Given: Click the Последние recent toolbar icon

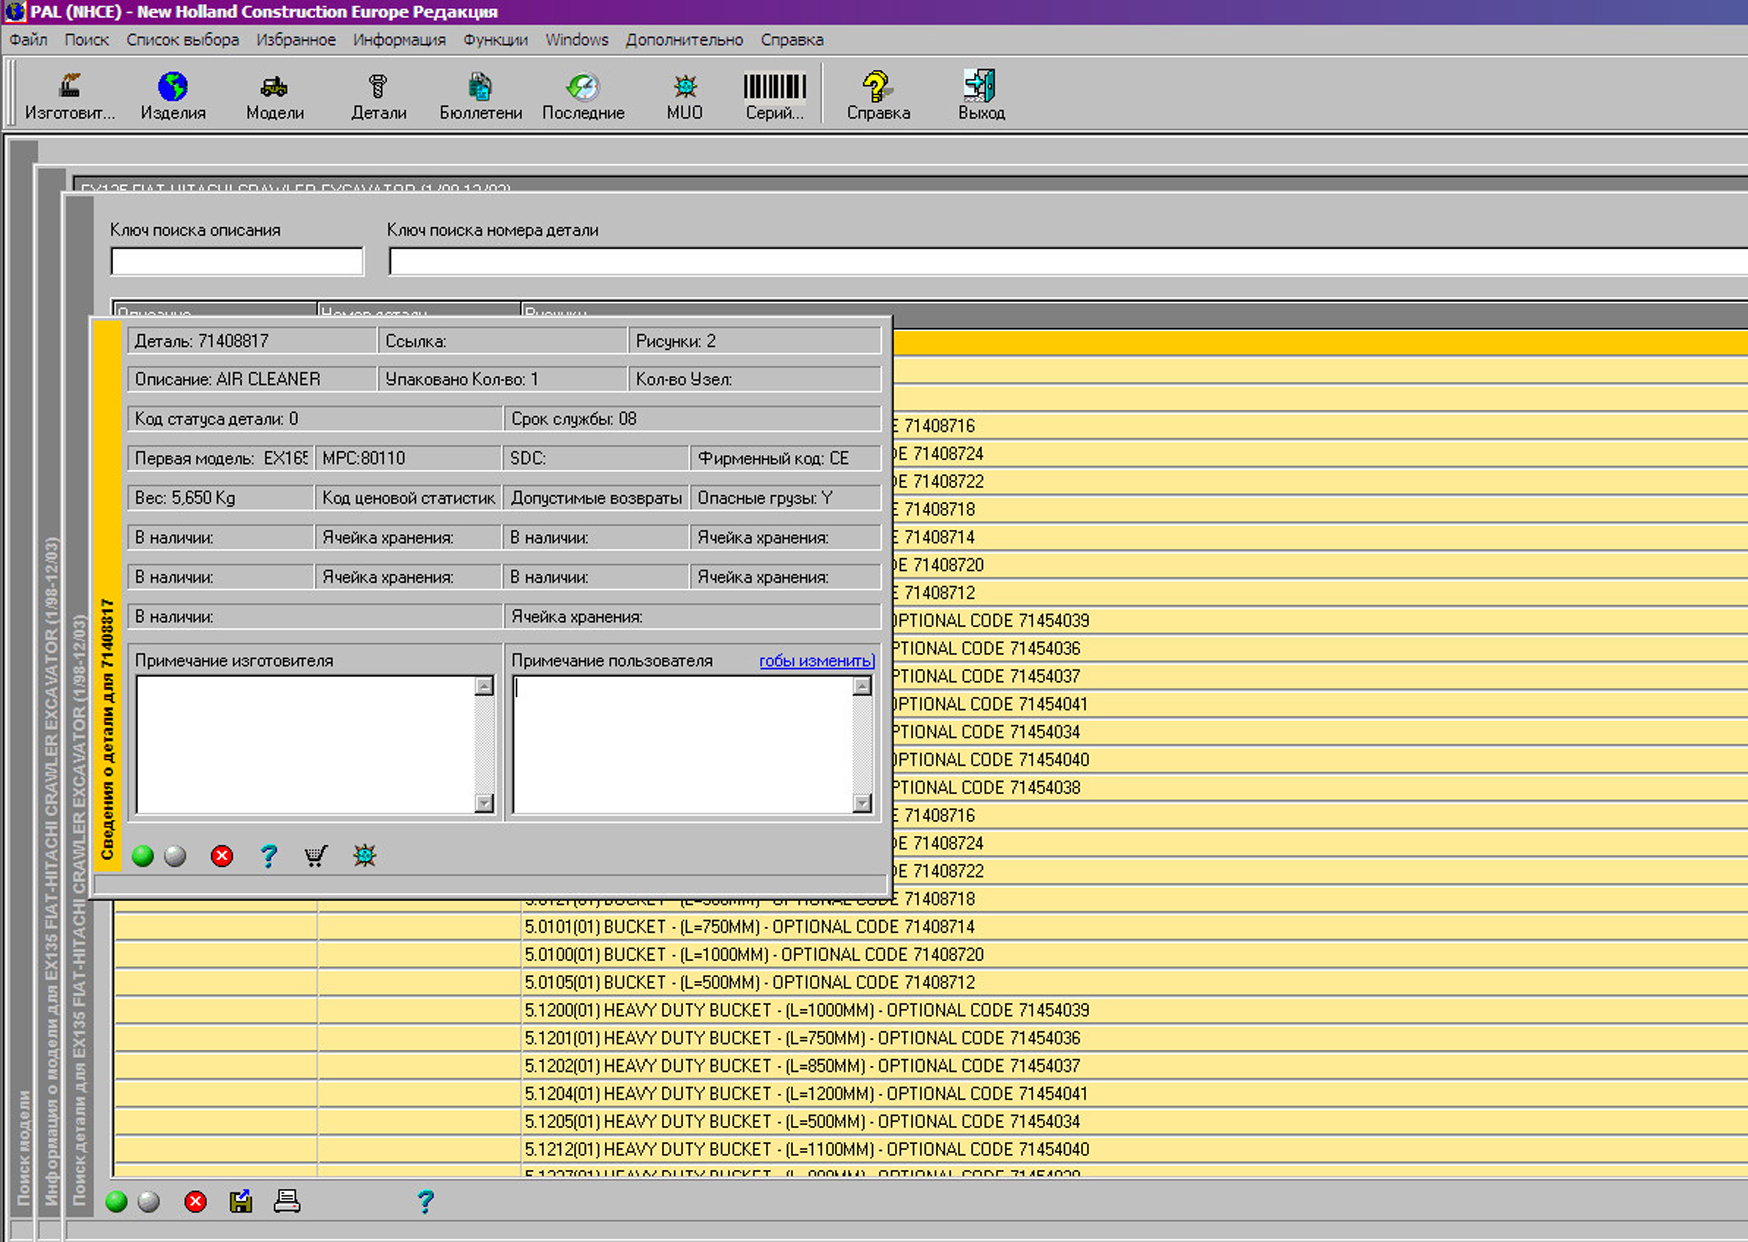Looking at the screenshot, I should [583, 95].
